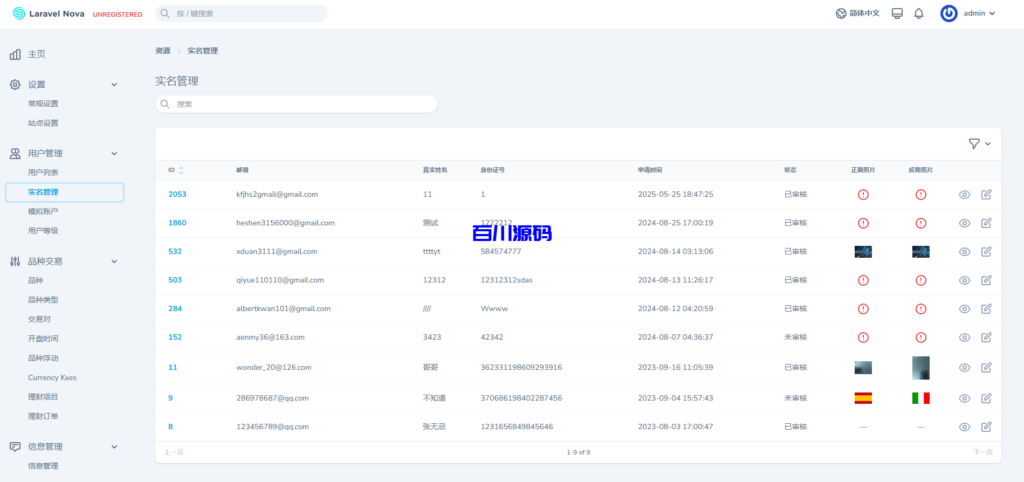Edit record 11
The width and height of the screenshot is (1024, 482).
coord(986,368)
